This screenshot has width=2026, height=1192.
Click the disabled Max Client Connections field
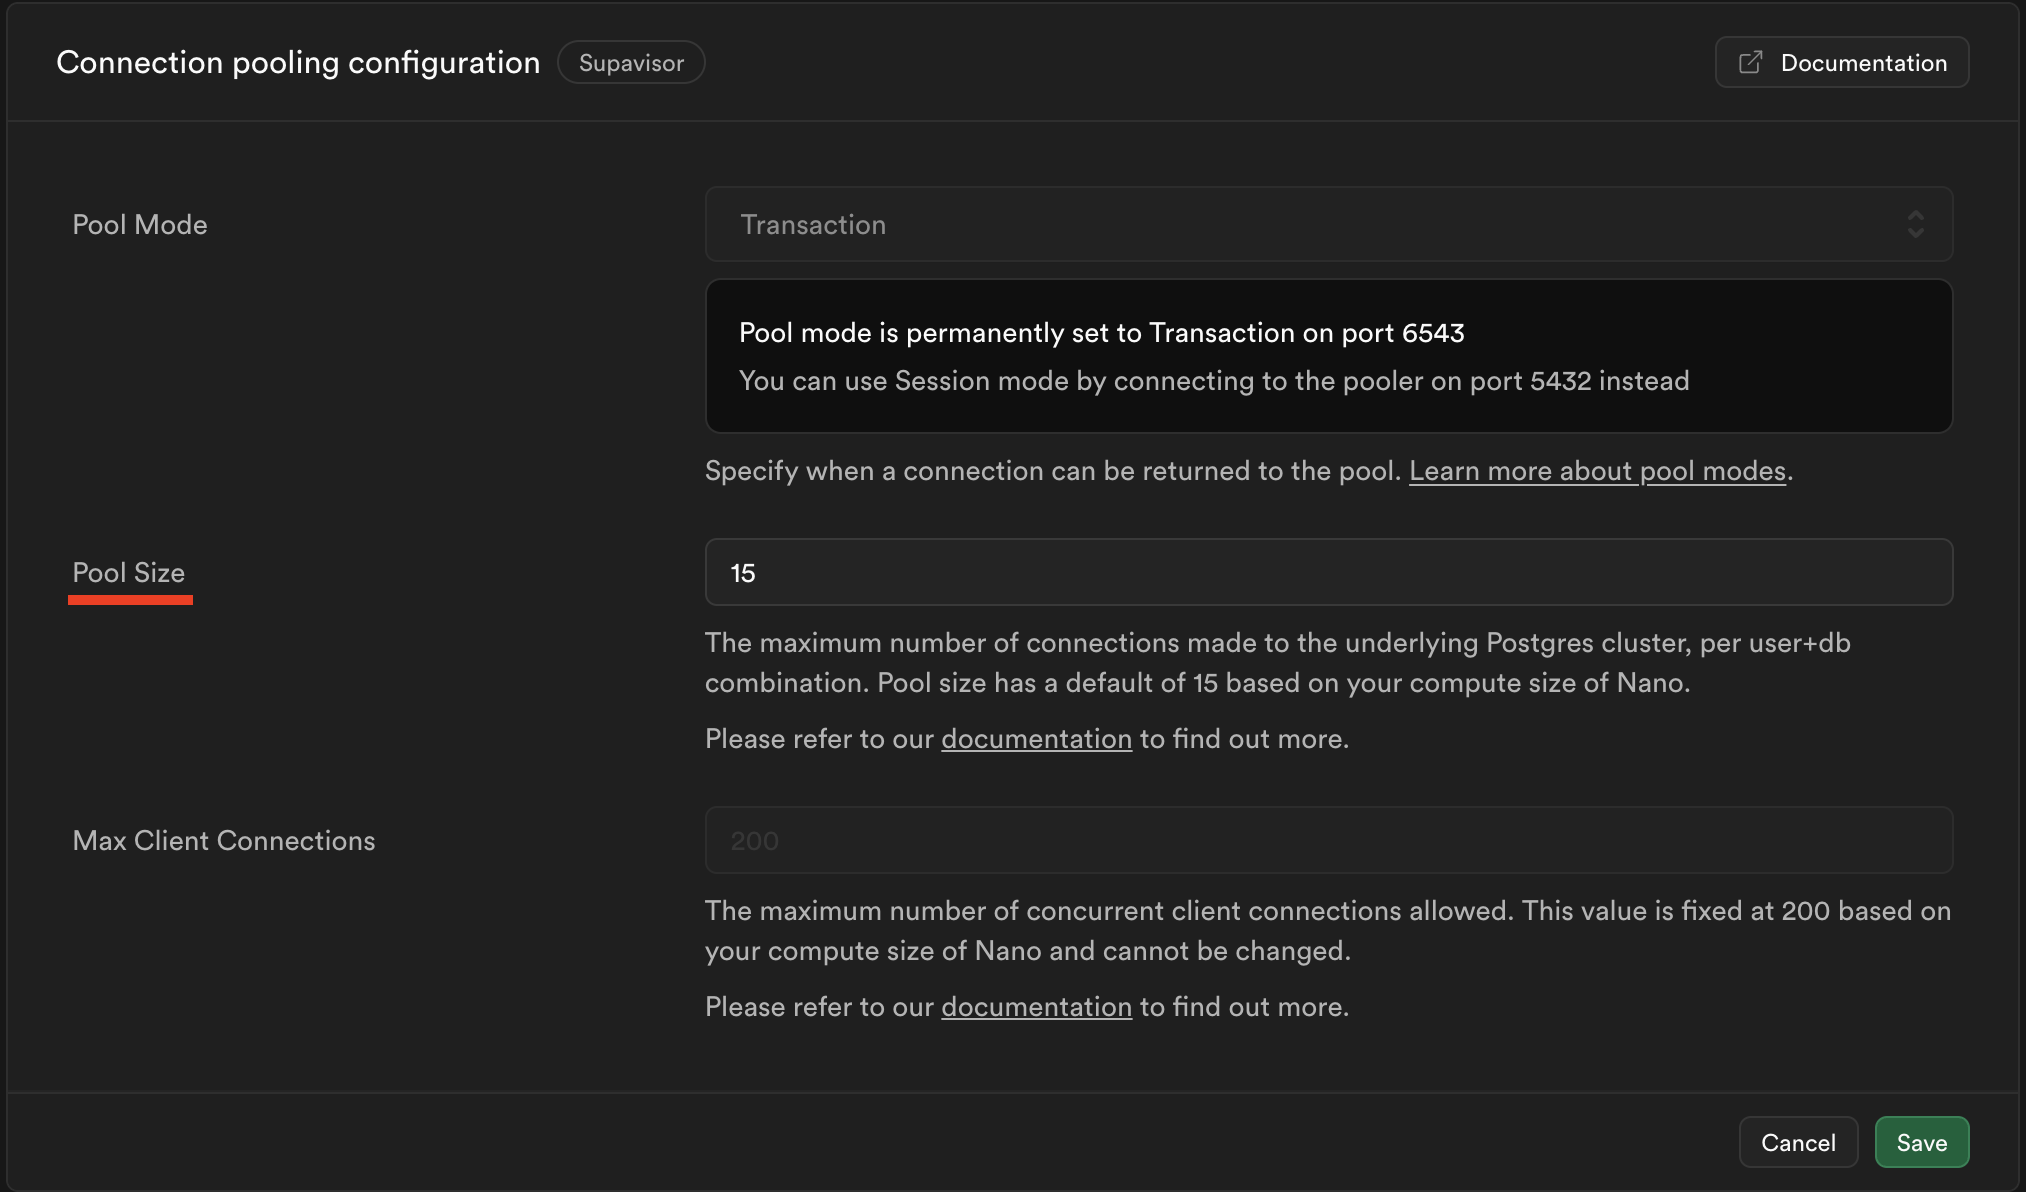click(1328, 840)
